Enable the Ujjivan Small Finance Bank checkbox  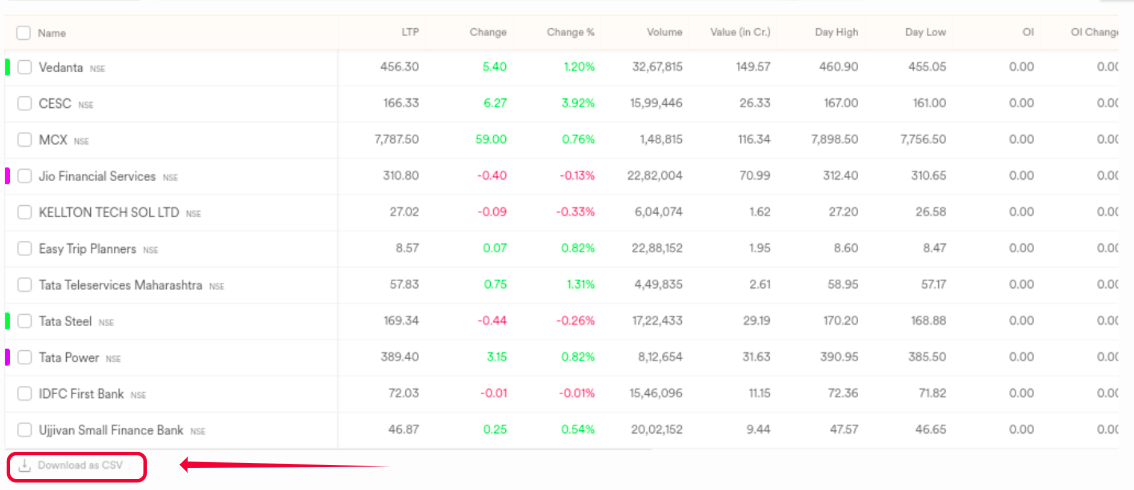pyautogui.click(x=25, y=430)
